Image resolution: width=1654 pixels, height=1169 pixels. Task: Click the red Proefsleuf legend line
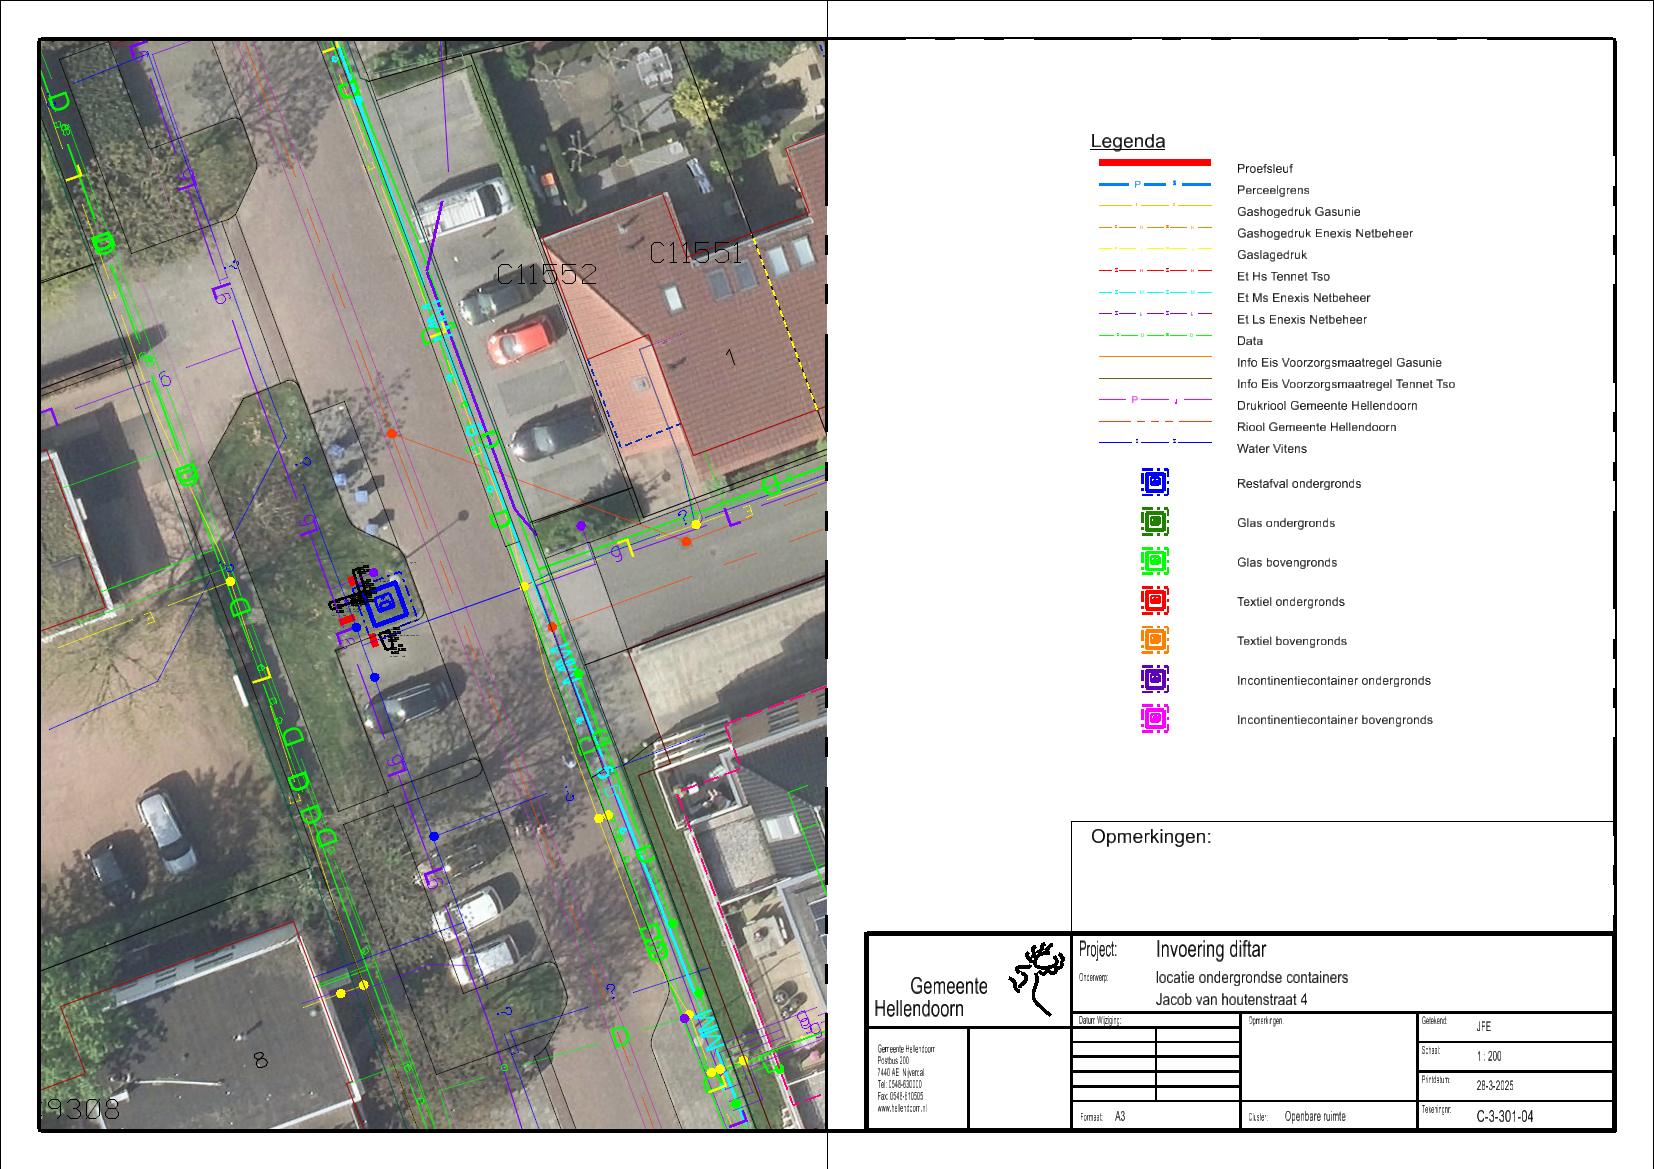[1154, 162]
